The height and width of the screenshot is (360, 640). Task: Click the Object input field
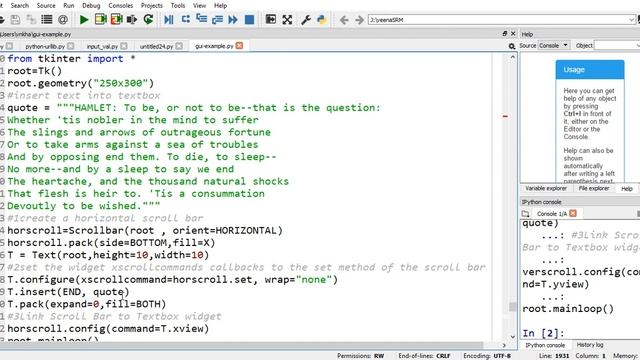pyautogui.click(x=617, y=45)
